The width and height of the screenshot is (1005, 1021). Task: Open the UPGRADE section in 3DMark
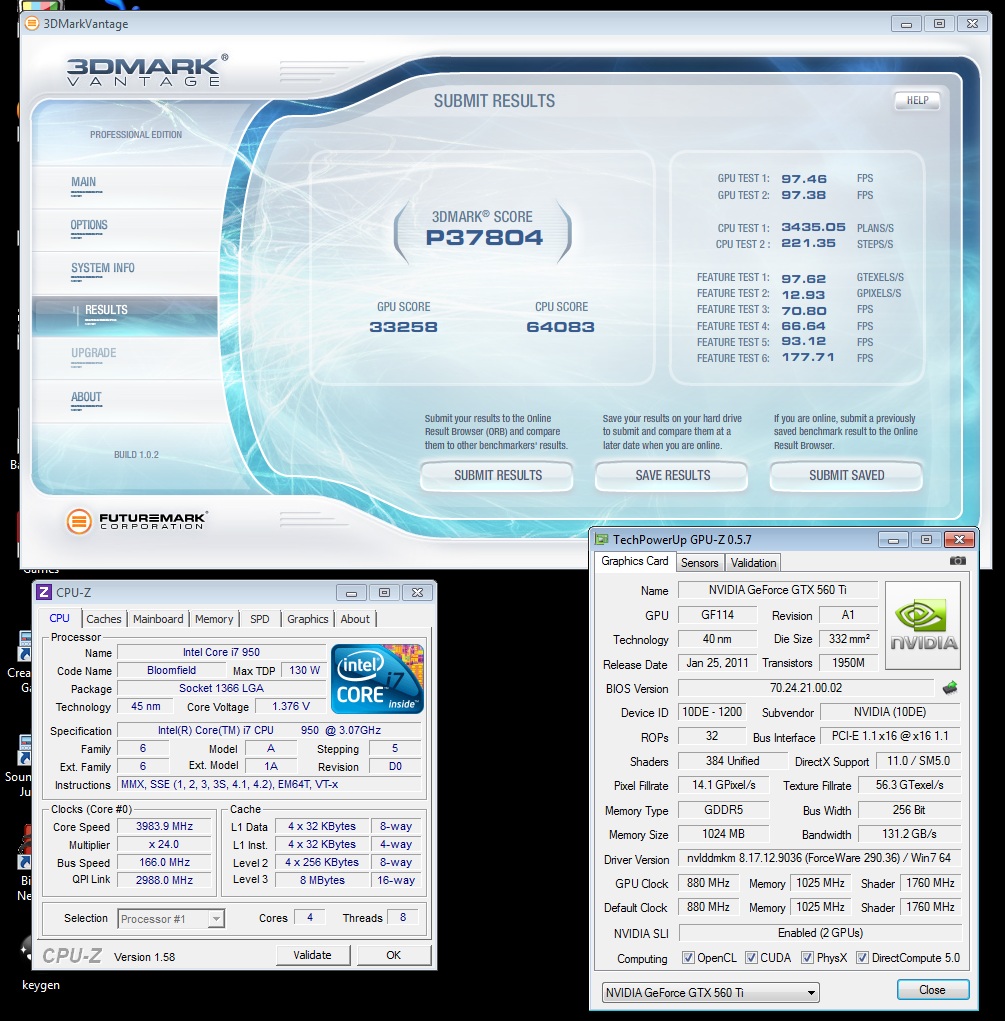click(x=125, y=359)
